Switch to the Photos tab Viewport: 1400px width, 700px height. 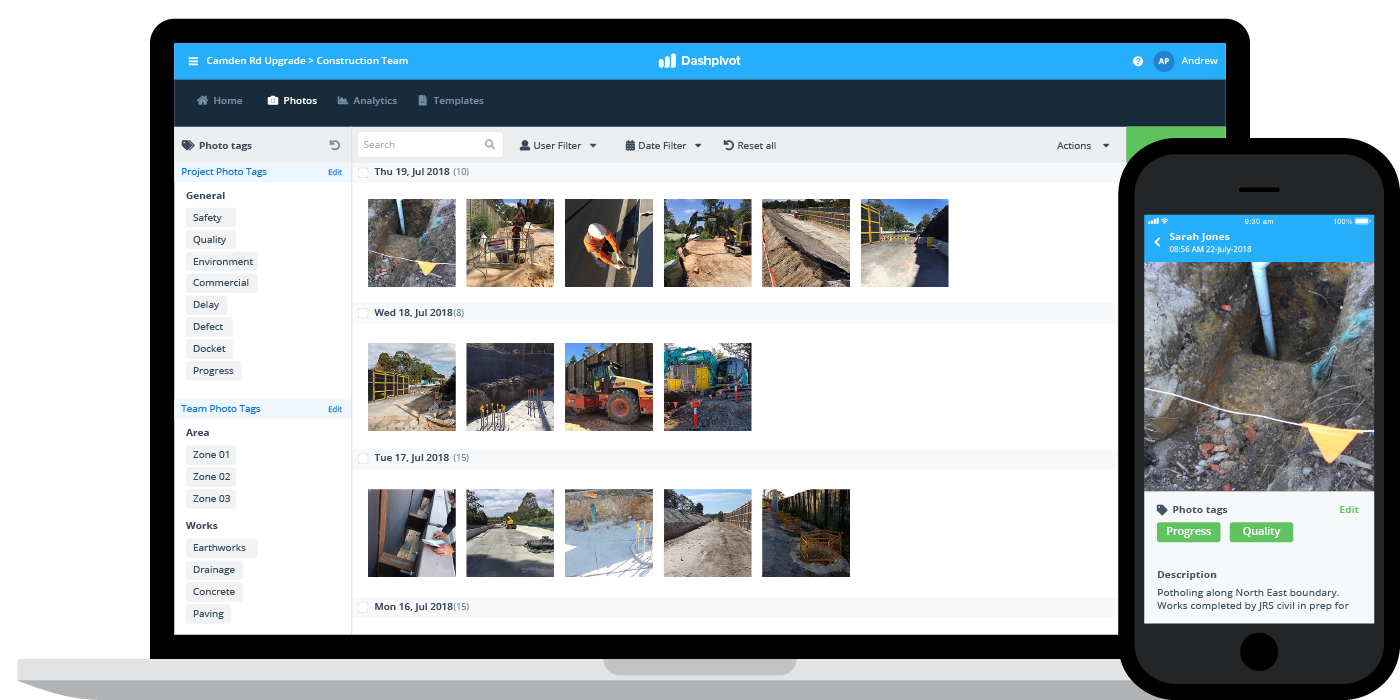292,101
